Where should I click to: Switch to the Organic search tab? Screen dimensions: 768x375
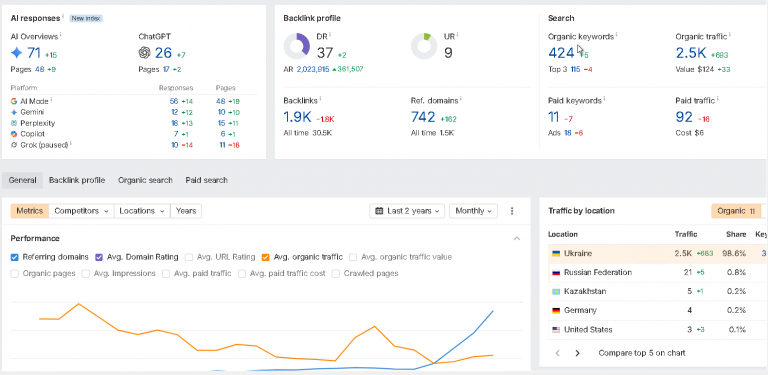[145, 180]
